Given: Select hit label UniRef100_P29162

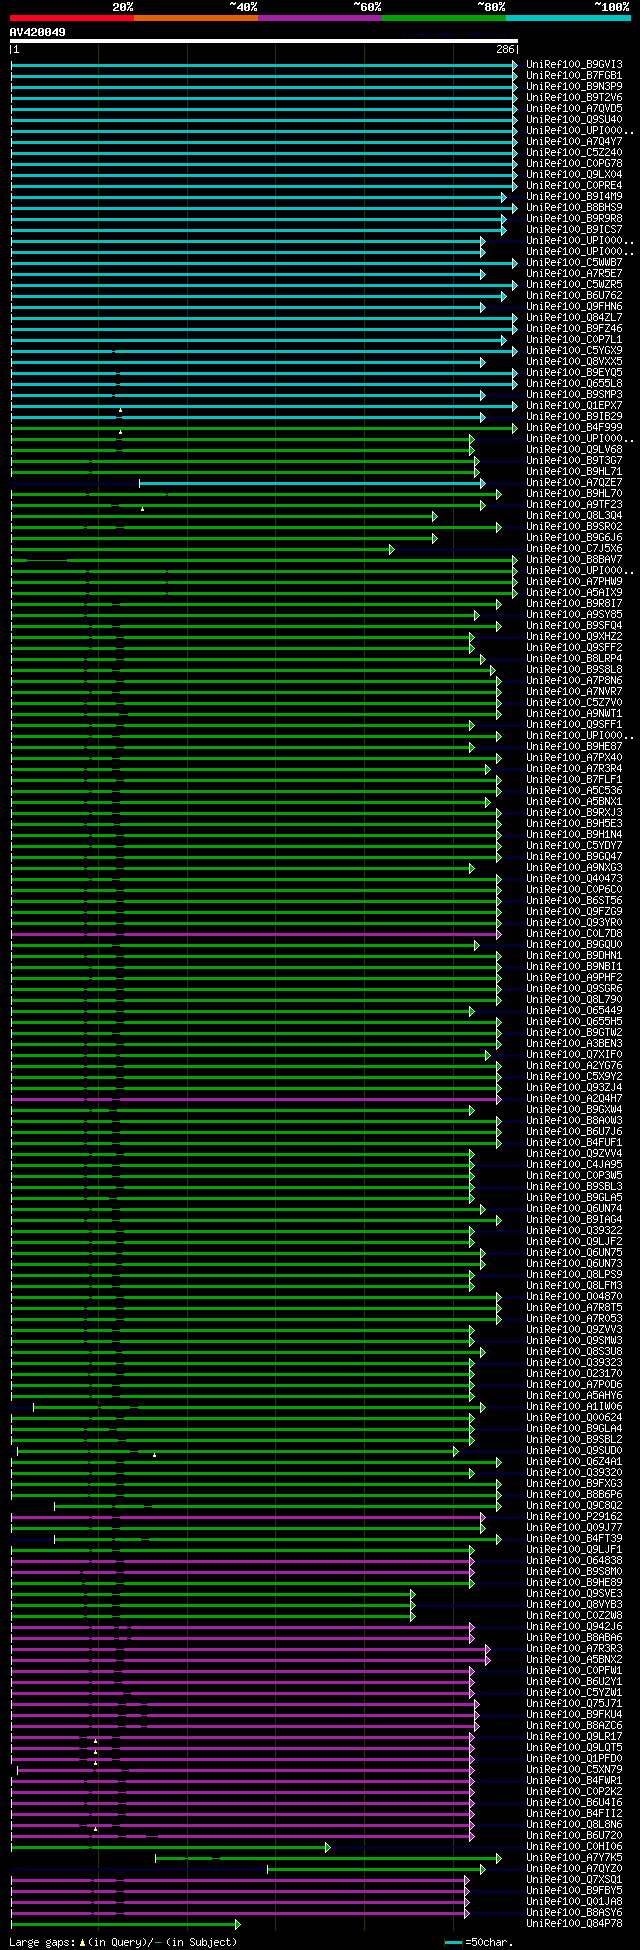Looking at the screenshot, I should point(574,1517).
